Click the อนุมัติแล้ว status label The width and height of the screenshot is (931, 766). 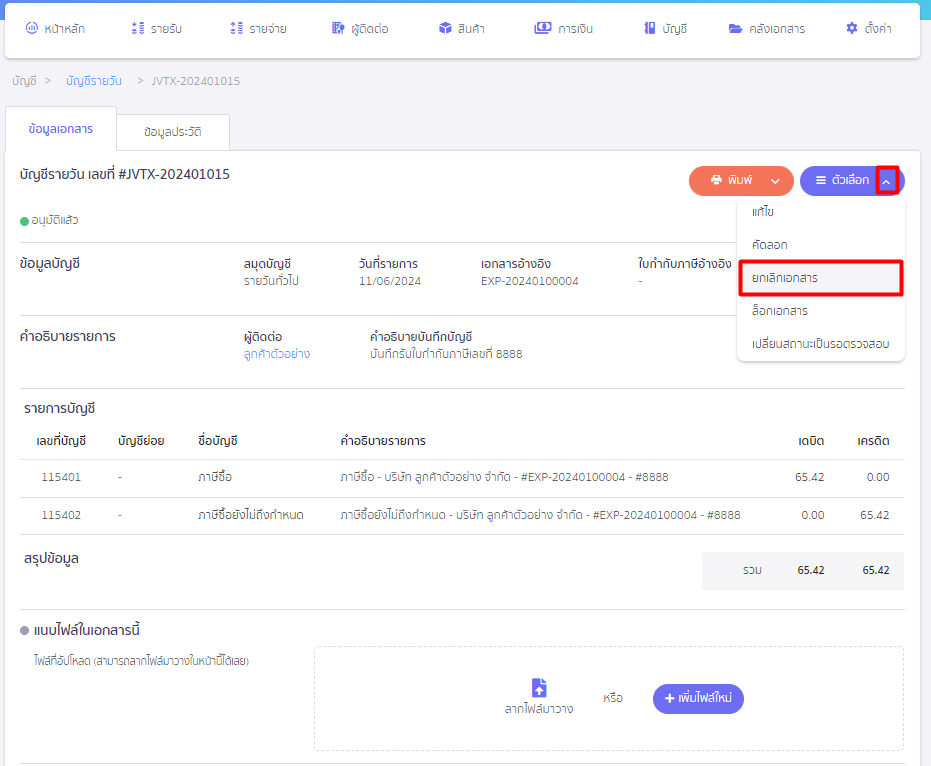[x=55, y=220]
